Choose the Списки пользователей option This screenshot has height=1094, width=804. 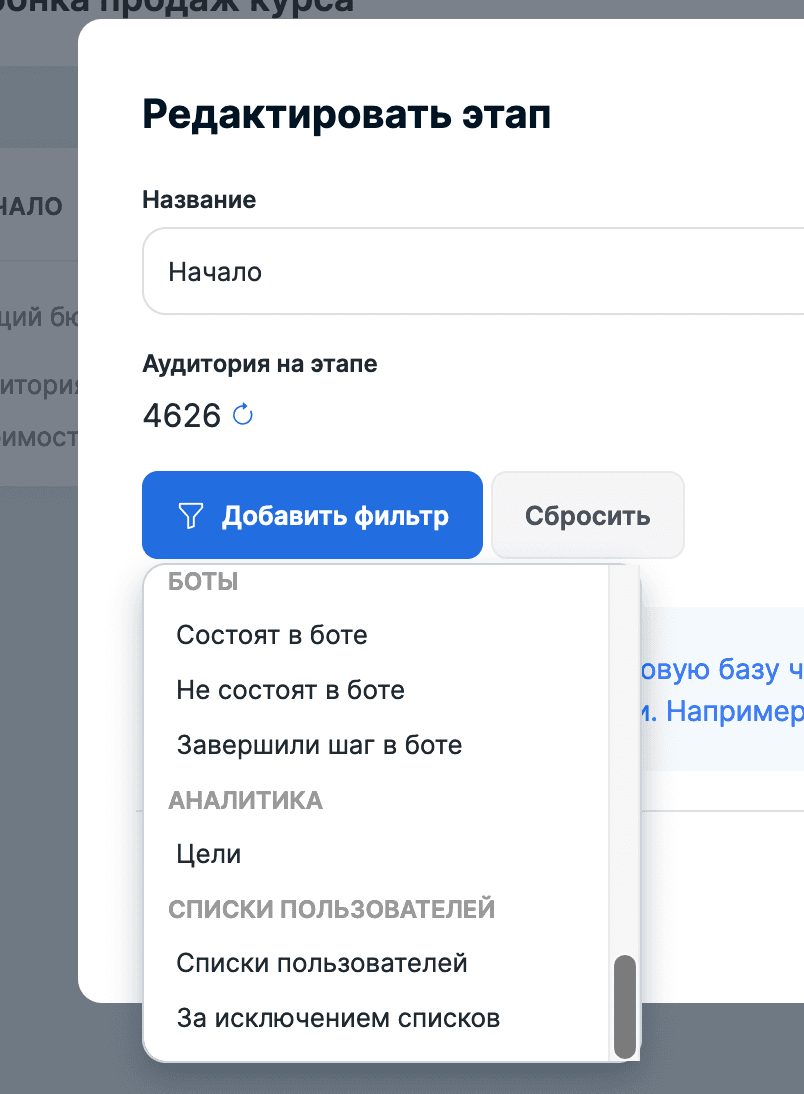pos(322,963)
